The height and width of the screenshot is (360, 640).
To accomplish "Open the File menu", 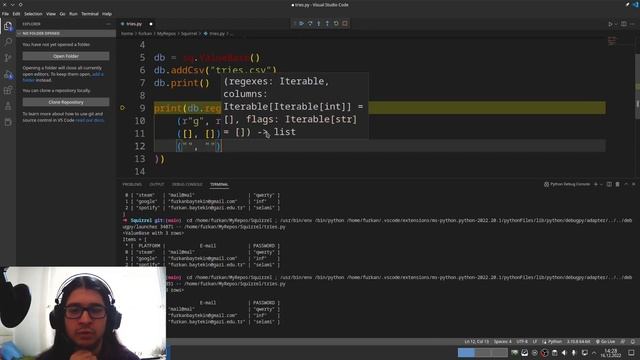I will (x=5, y=14).
